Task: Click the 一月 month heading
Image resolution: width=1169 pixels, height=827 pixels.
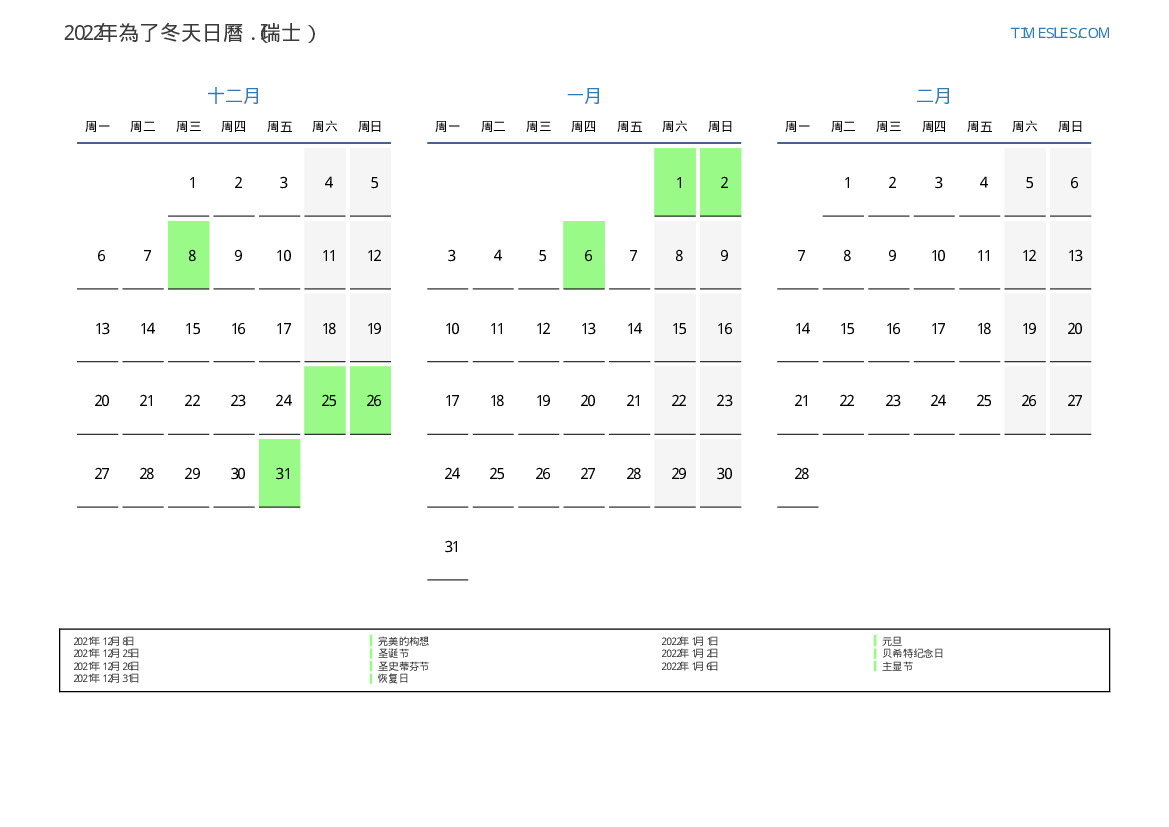Action: click(584, 96)
